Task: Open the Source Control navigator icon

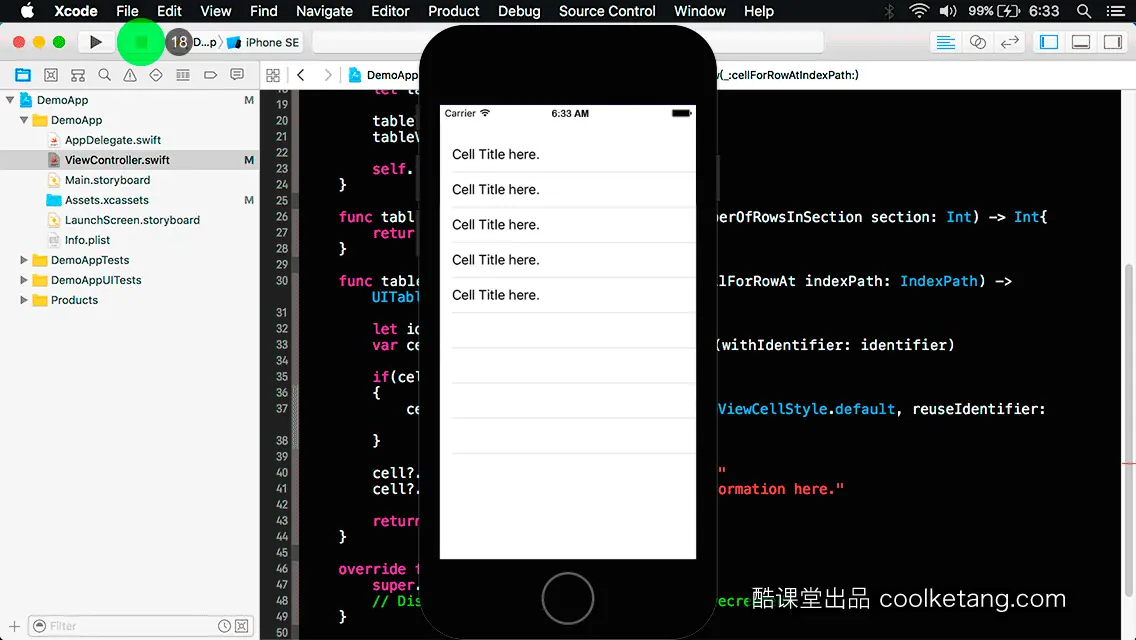Action: 51,75
